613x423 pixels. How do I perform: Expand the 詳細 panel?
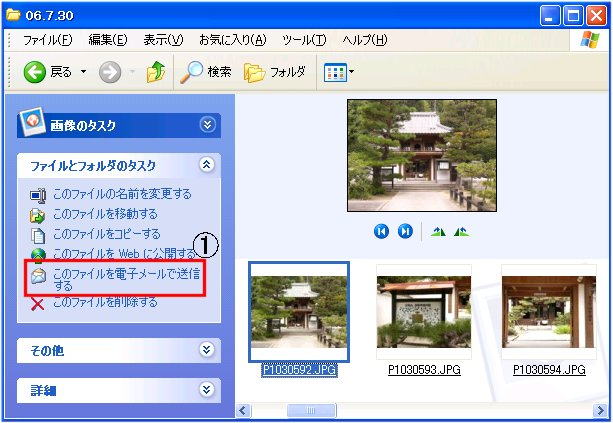(x=207, y=389)
